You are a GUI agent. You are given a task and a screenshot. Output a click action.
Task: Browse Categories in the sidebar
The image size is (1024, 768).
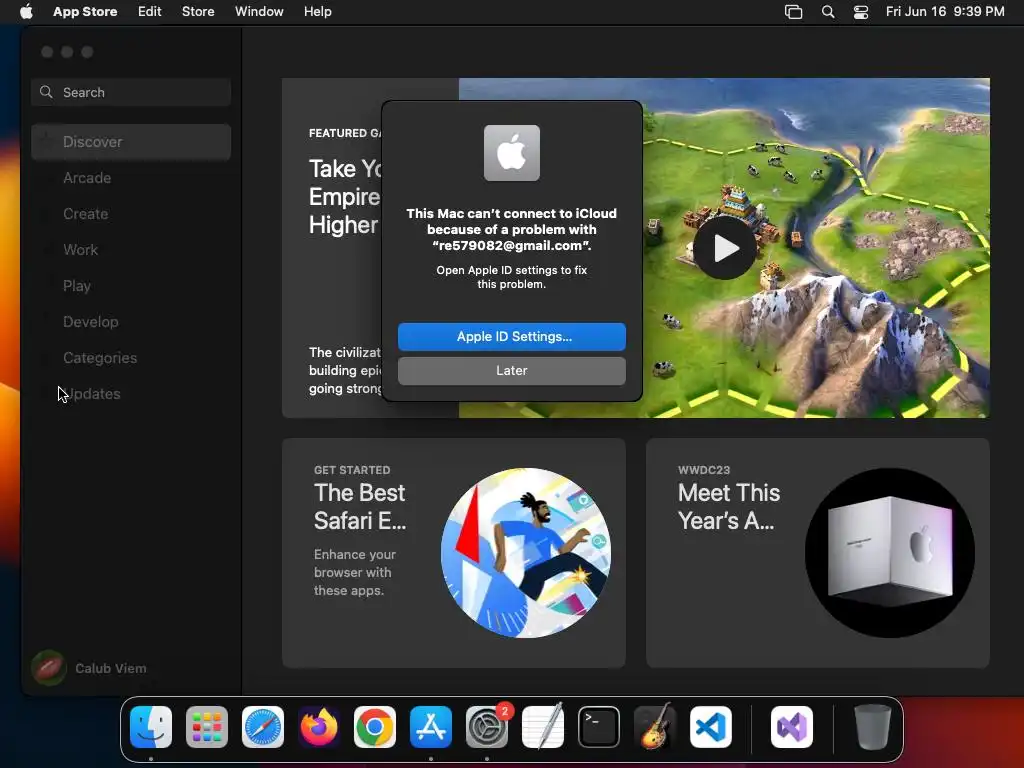[x=100, y=357]
